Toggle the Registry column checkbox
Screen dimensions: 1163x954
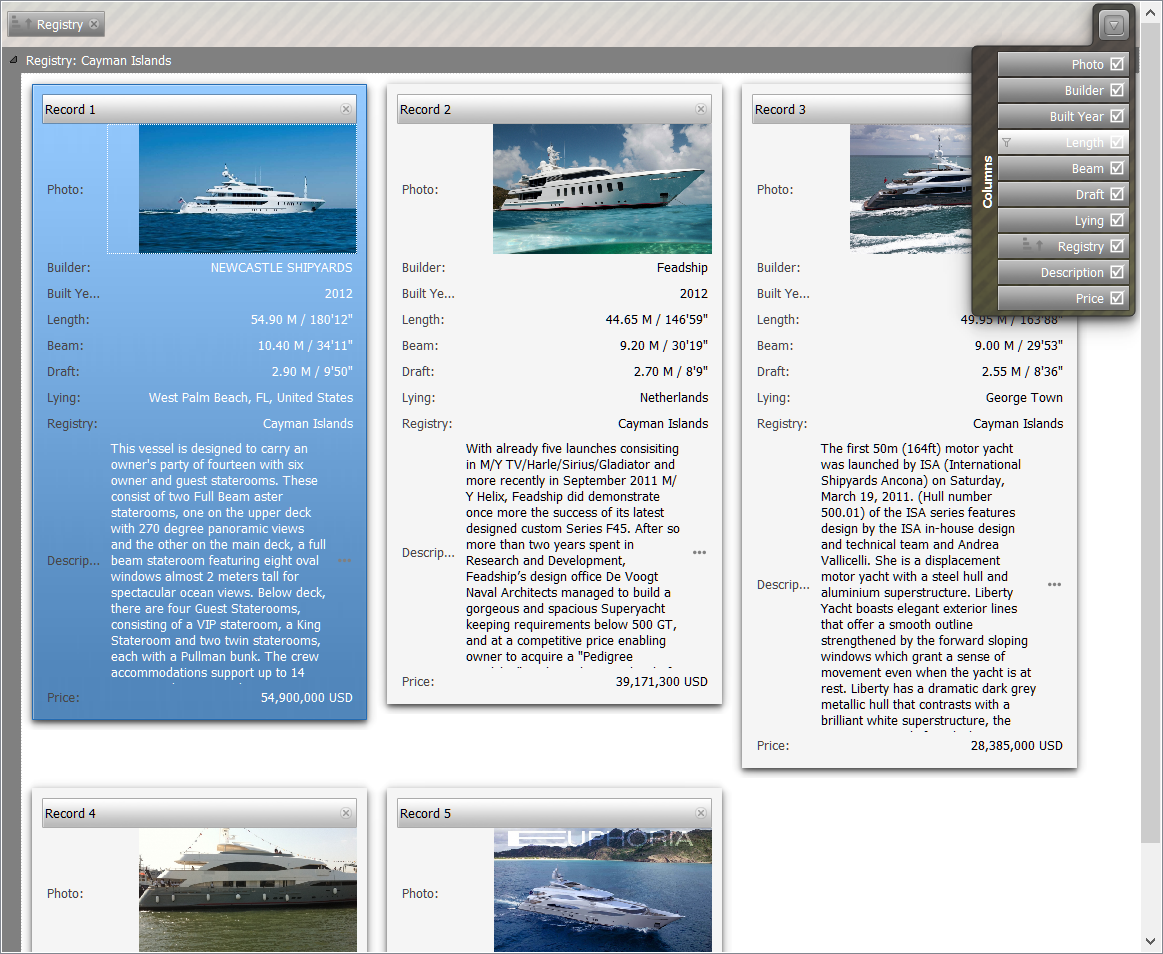click(x=1117, y=246)
